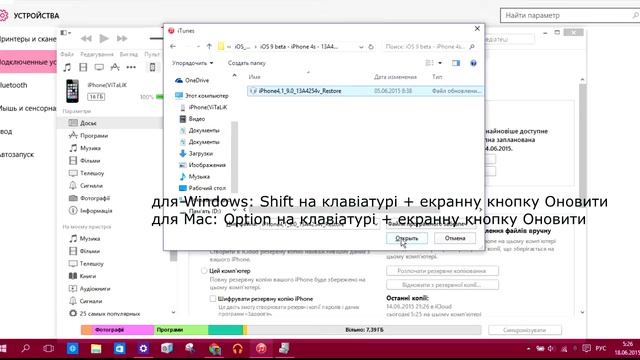640x360 pixels.
Task: Switch to TV shows icon in iTunes
Action: pyautogui.click(x=99, y=67)
